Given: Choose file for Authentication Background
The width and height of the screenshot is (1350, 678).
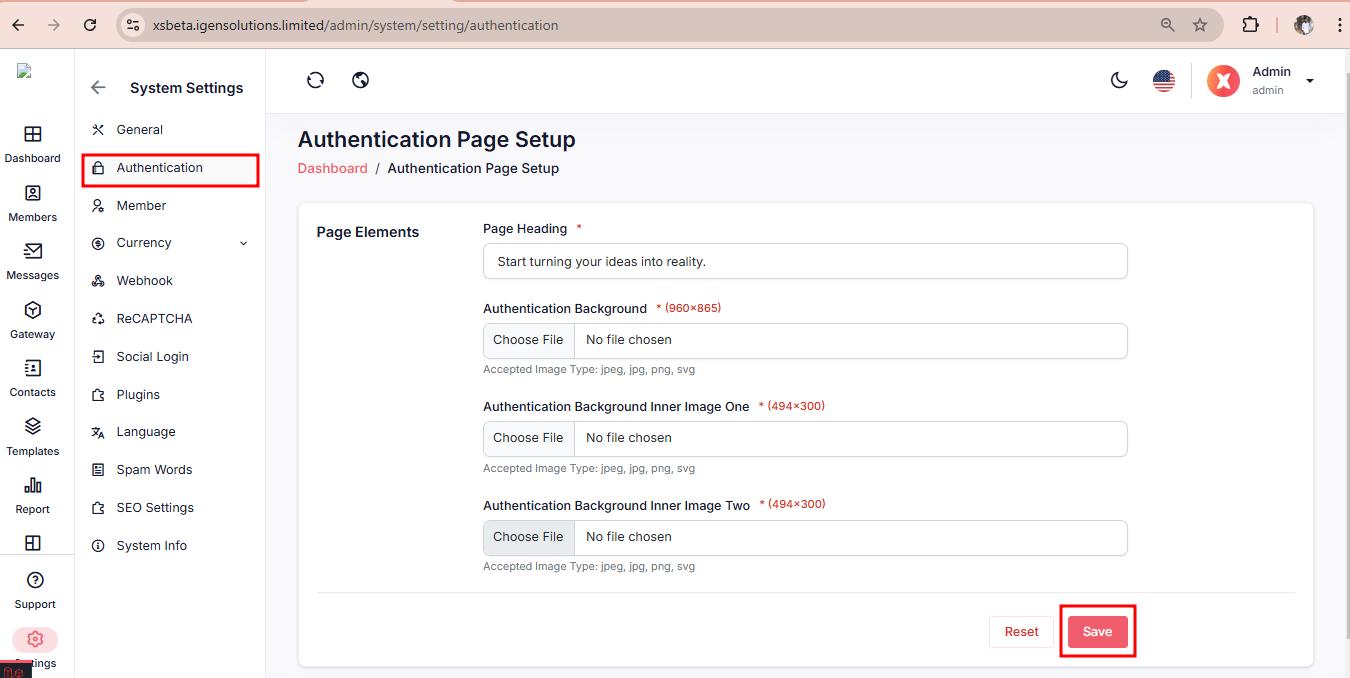Looking at the screenshot, I should point(528,340).
